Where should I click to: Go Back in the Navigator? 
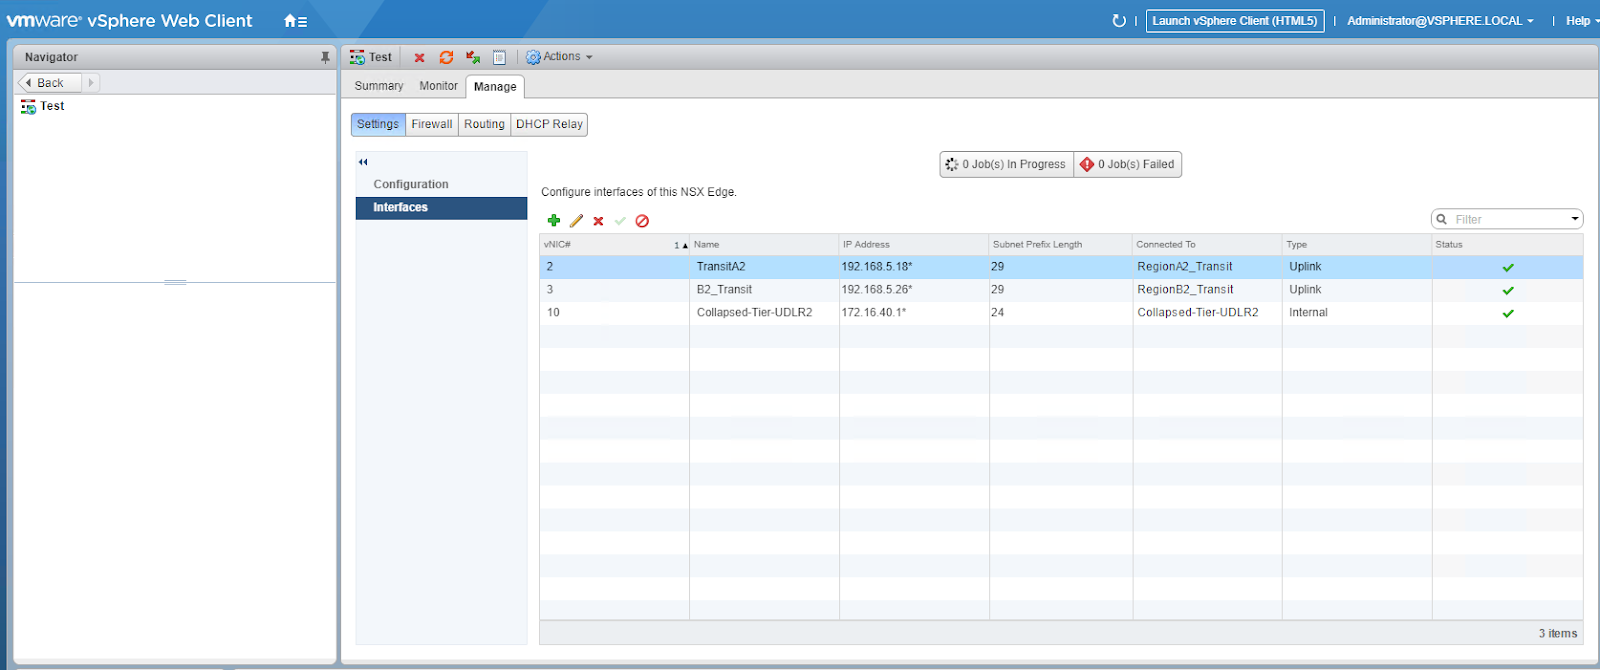(49, 83)
